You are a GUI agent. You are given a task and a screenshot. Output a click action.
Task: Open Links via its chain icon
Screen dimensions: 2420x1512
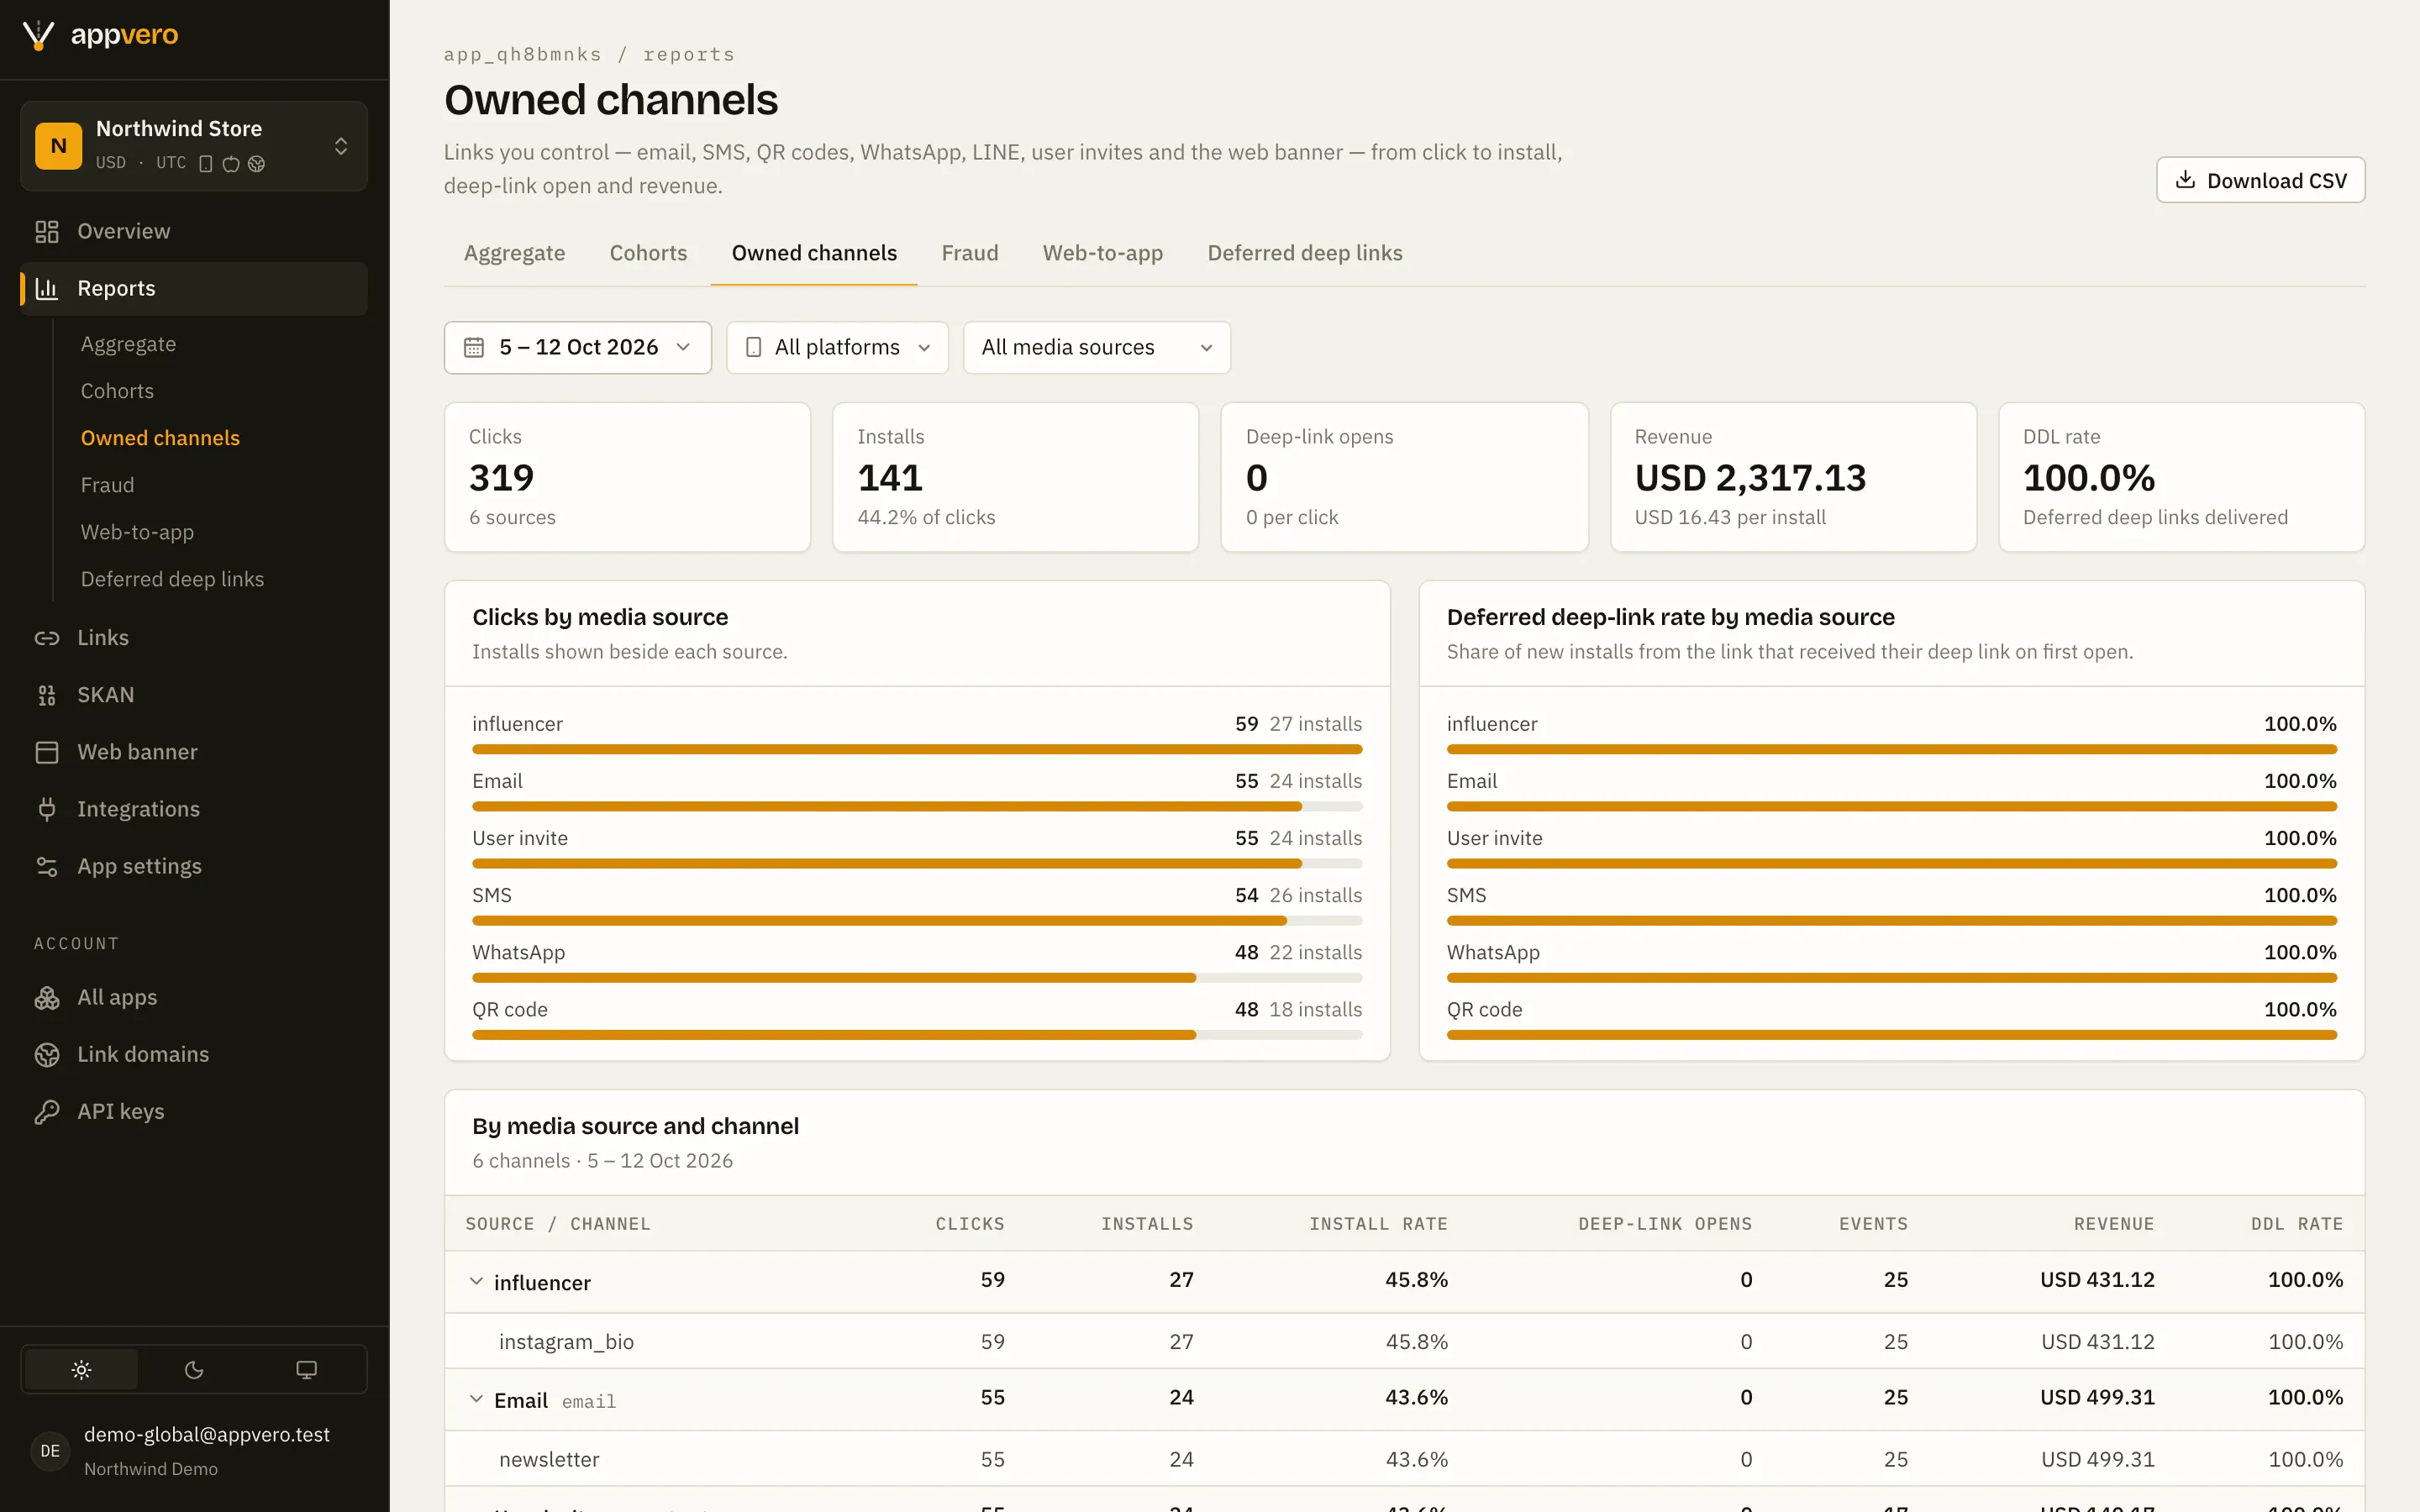pyautogui.click(x=47, y=637)
